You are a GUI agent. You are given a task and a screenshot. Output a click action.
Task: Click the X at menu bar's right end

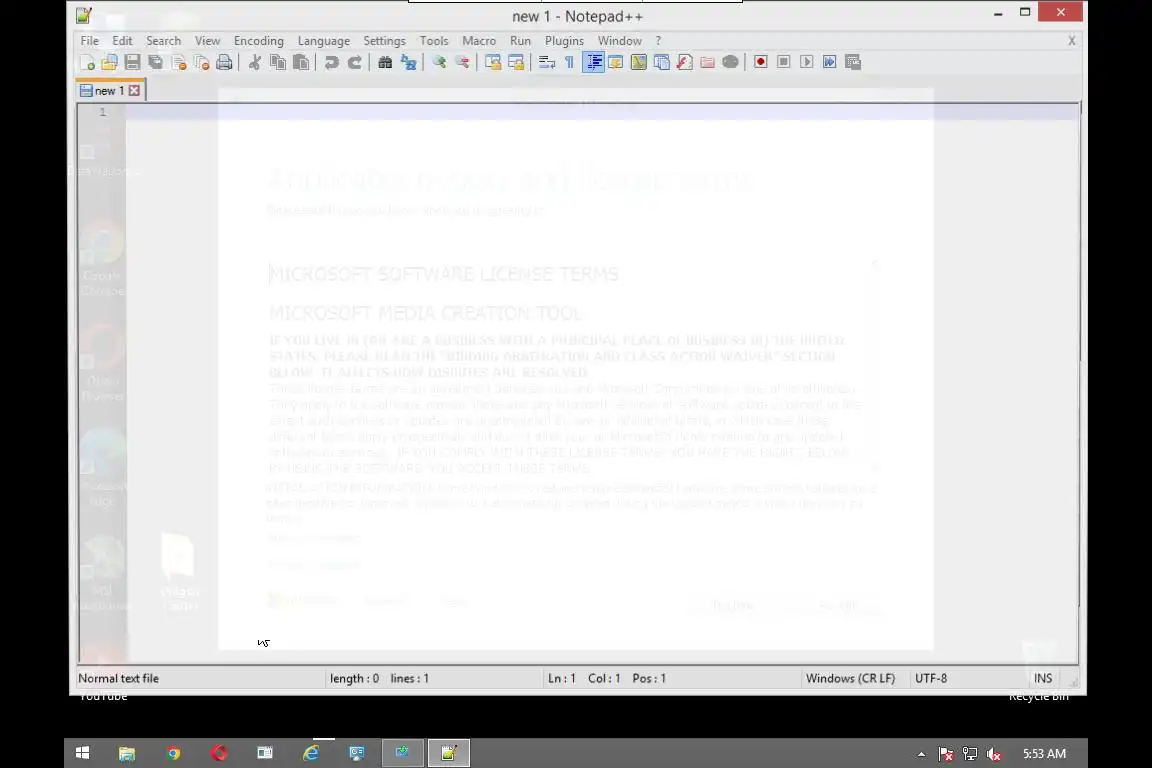click(x=1071, y=41)
